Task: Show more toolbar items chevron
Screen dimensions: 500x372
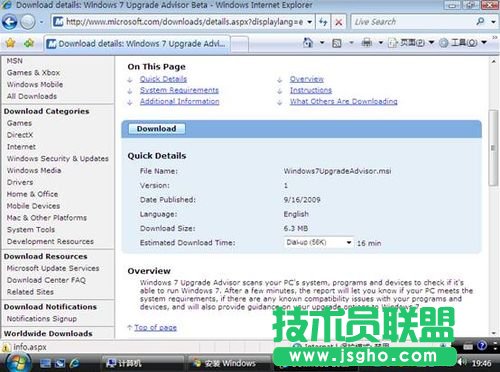Action: 495,37
